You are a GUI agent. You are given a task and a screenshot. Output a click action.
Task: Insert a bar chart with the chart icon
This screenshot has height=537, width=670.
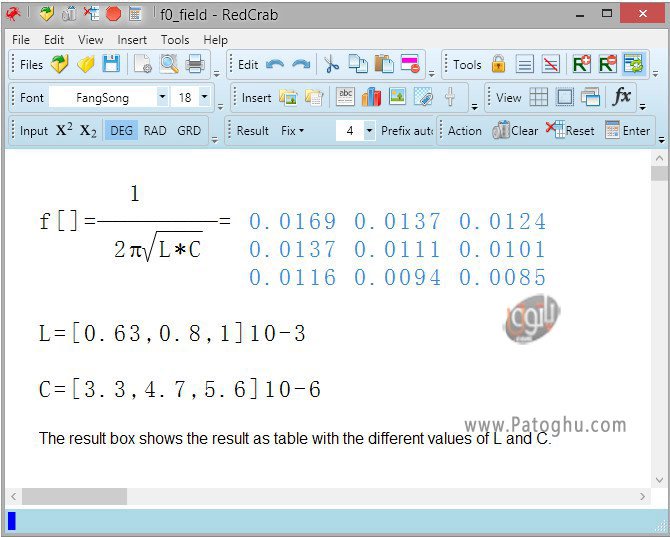pyautogui.click(x=371, y=97)
